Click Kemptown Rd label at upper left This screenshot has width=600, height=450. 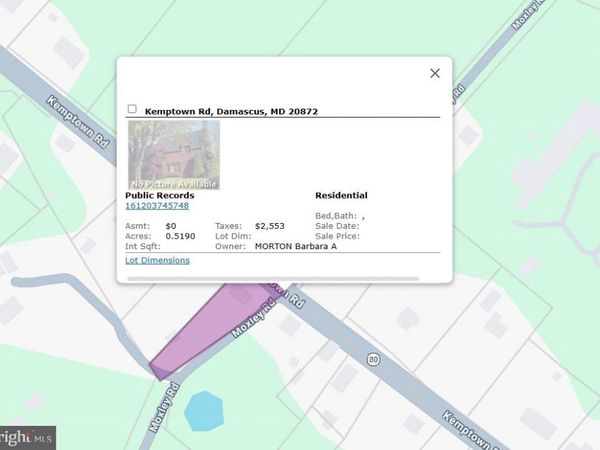coord(78,122)
